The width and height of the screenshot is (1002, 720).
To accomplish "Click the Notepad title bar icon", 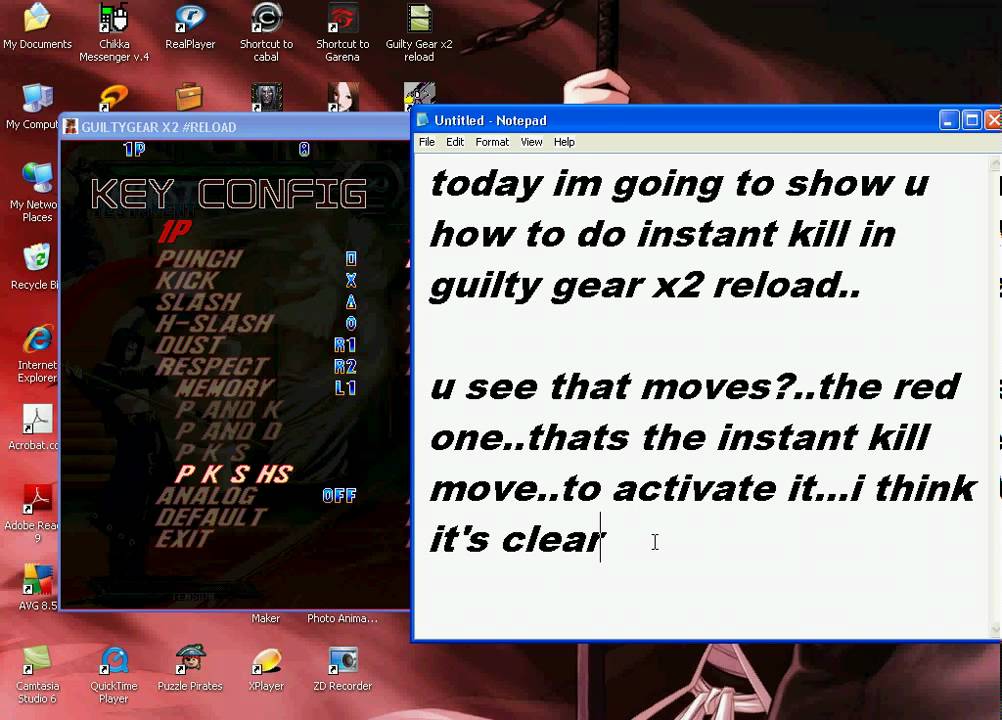I will (x=422, y=120).
